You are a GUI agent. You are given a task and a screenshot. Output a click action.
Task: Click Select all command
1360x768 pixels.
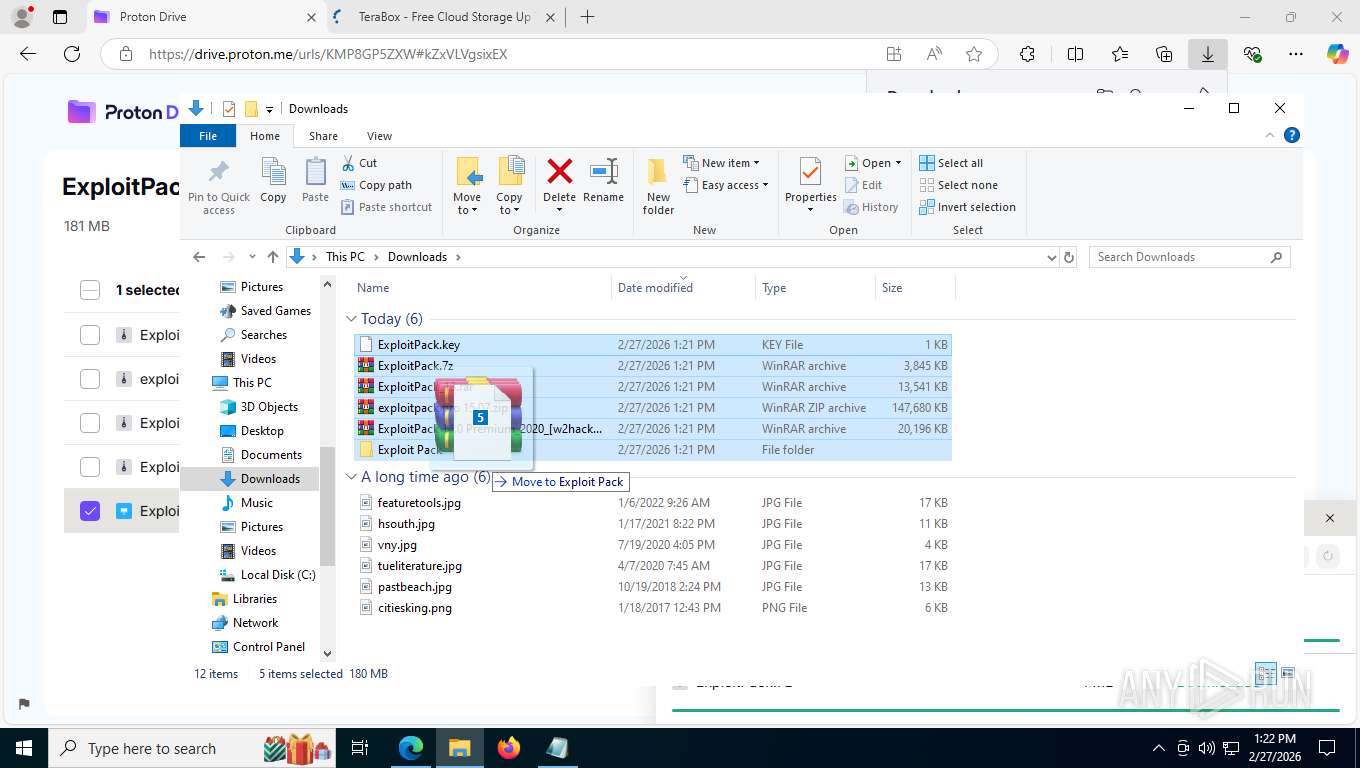(951, 163)
